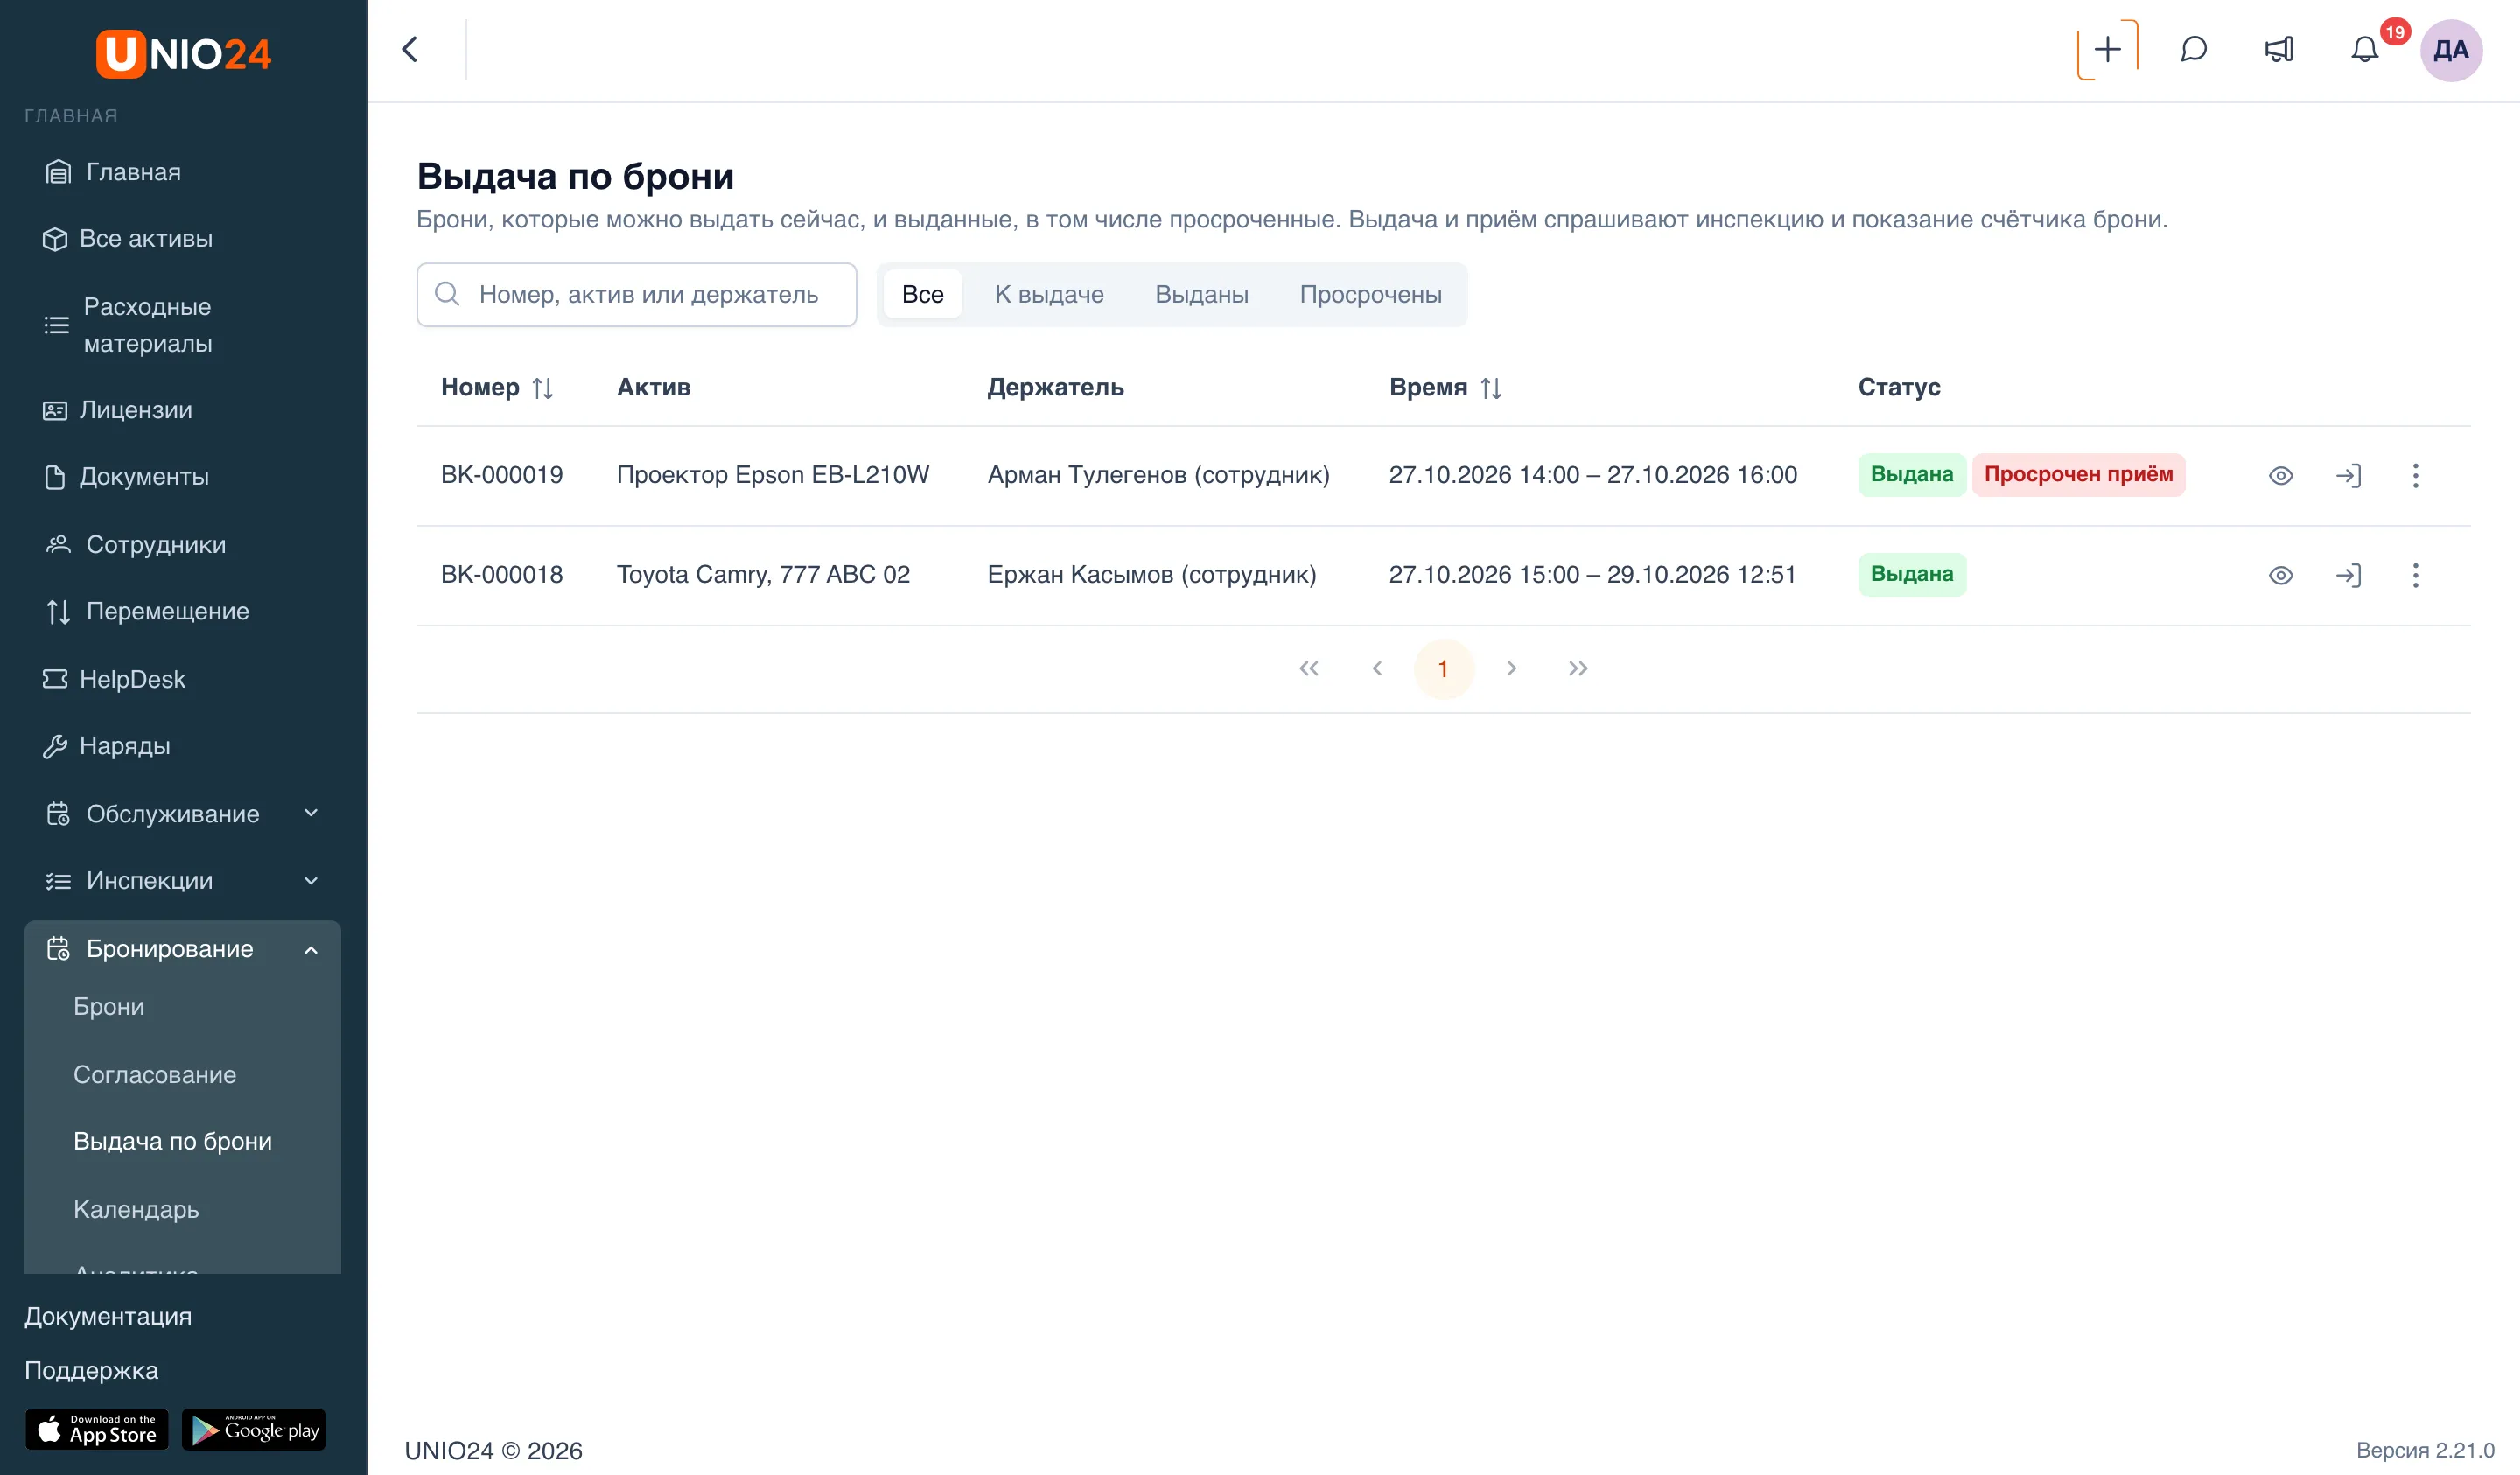
Task: Select the К выдаче filter tab
Action: click(x=1049, y=294)
